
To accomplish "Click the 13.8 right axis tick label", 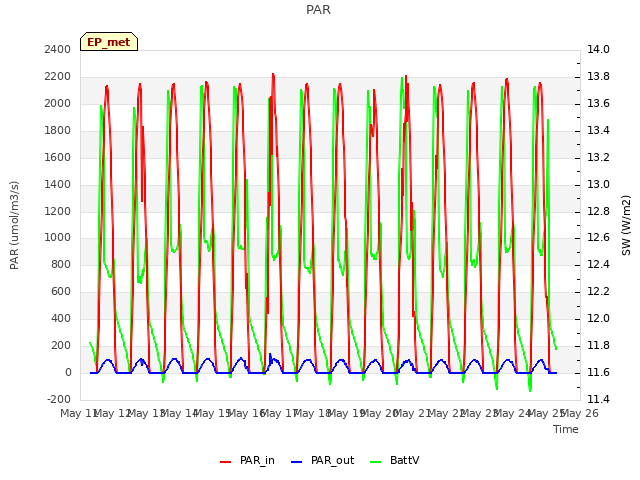I will pyautogui.click(x=598, y=76).
